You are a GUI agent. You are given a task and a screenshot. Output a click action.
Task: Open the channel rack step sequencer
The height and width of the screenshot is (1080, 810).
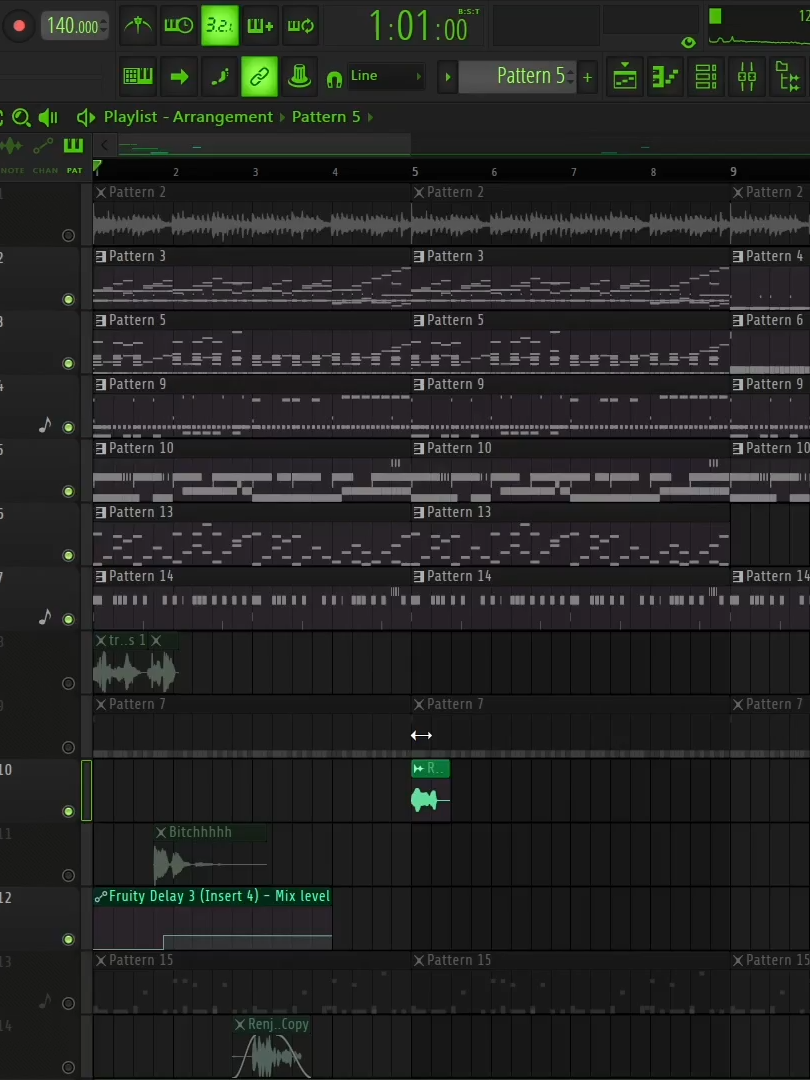point(706,76)
